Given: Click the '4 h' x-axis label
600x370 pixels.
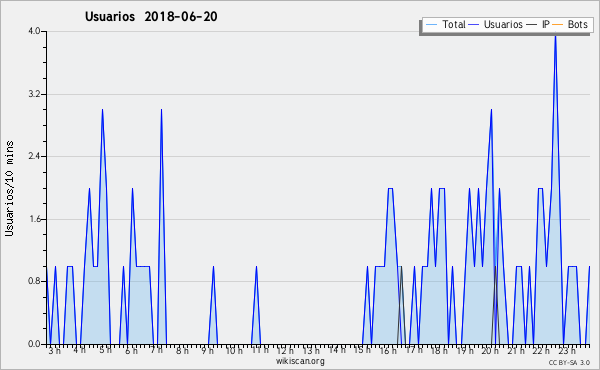Looking at the screenshot, I should click(x=80, y=350).
